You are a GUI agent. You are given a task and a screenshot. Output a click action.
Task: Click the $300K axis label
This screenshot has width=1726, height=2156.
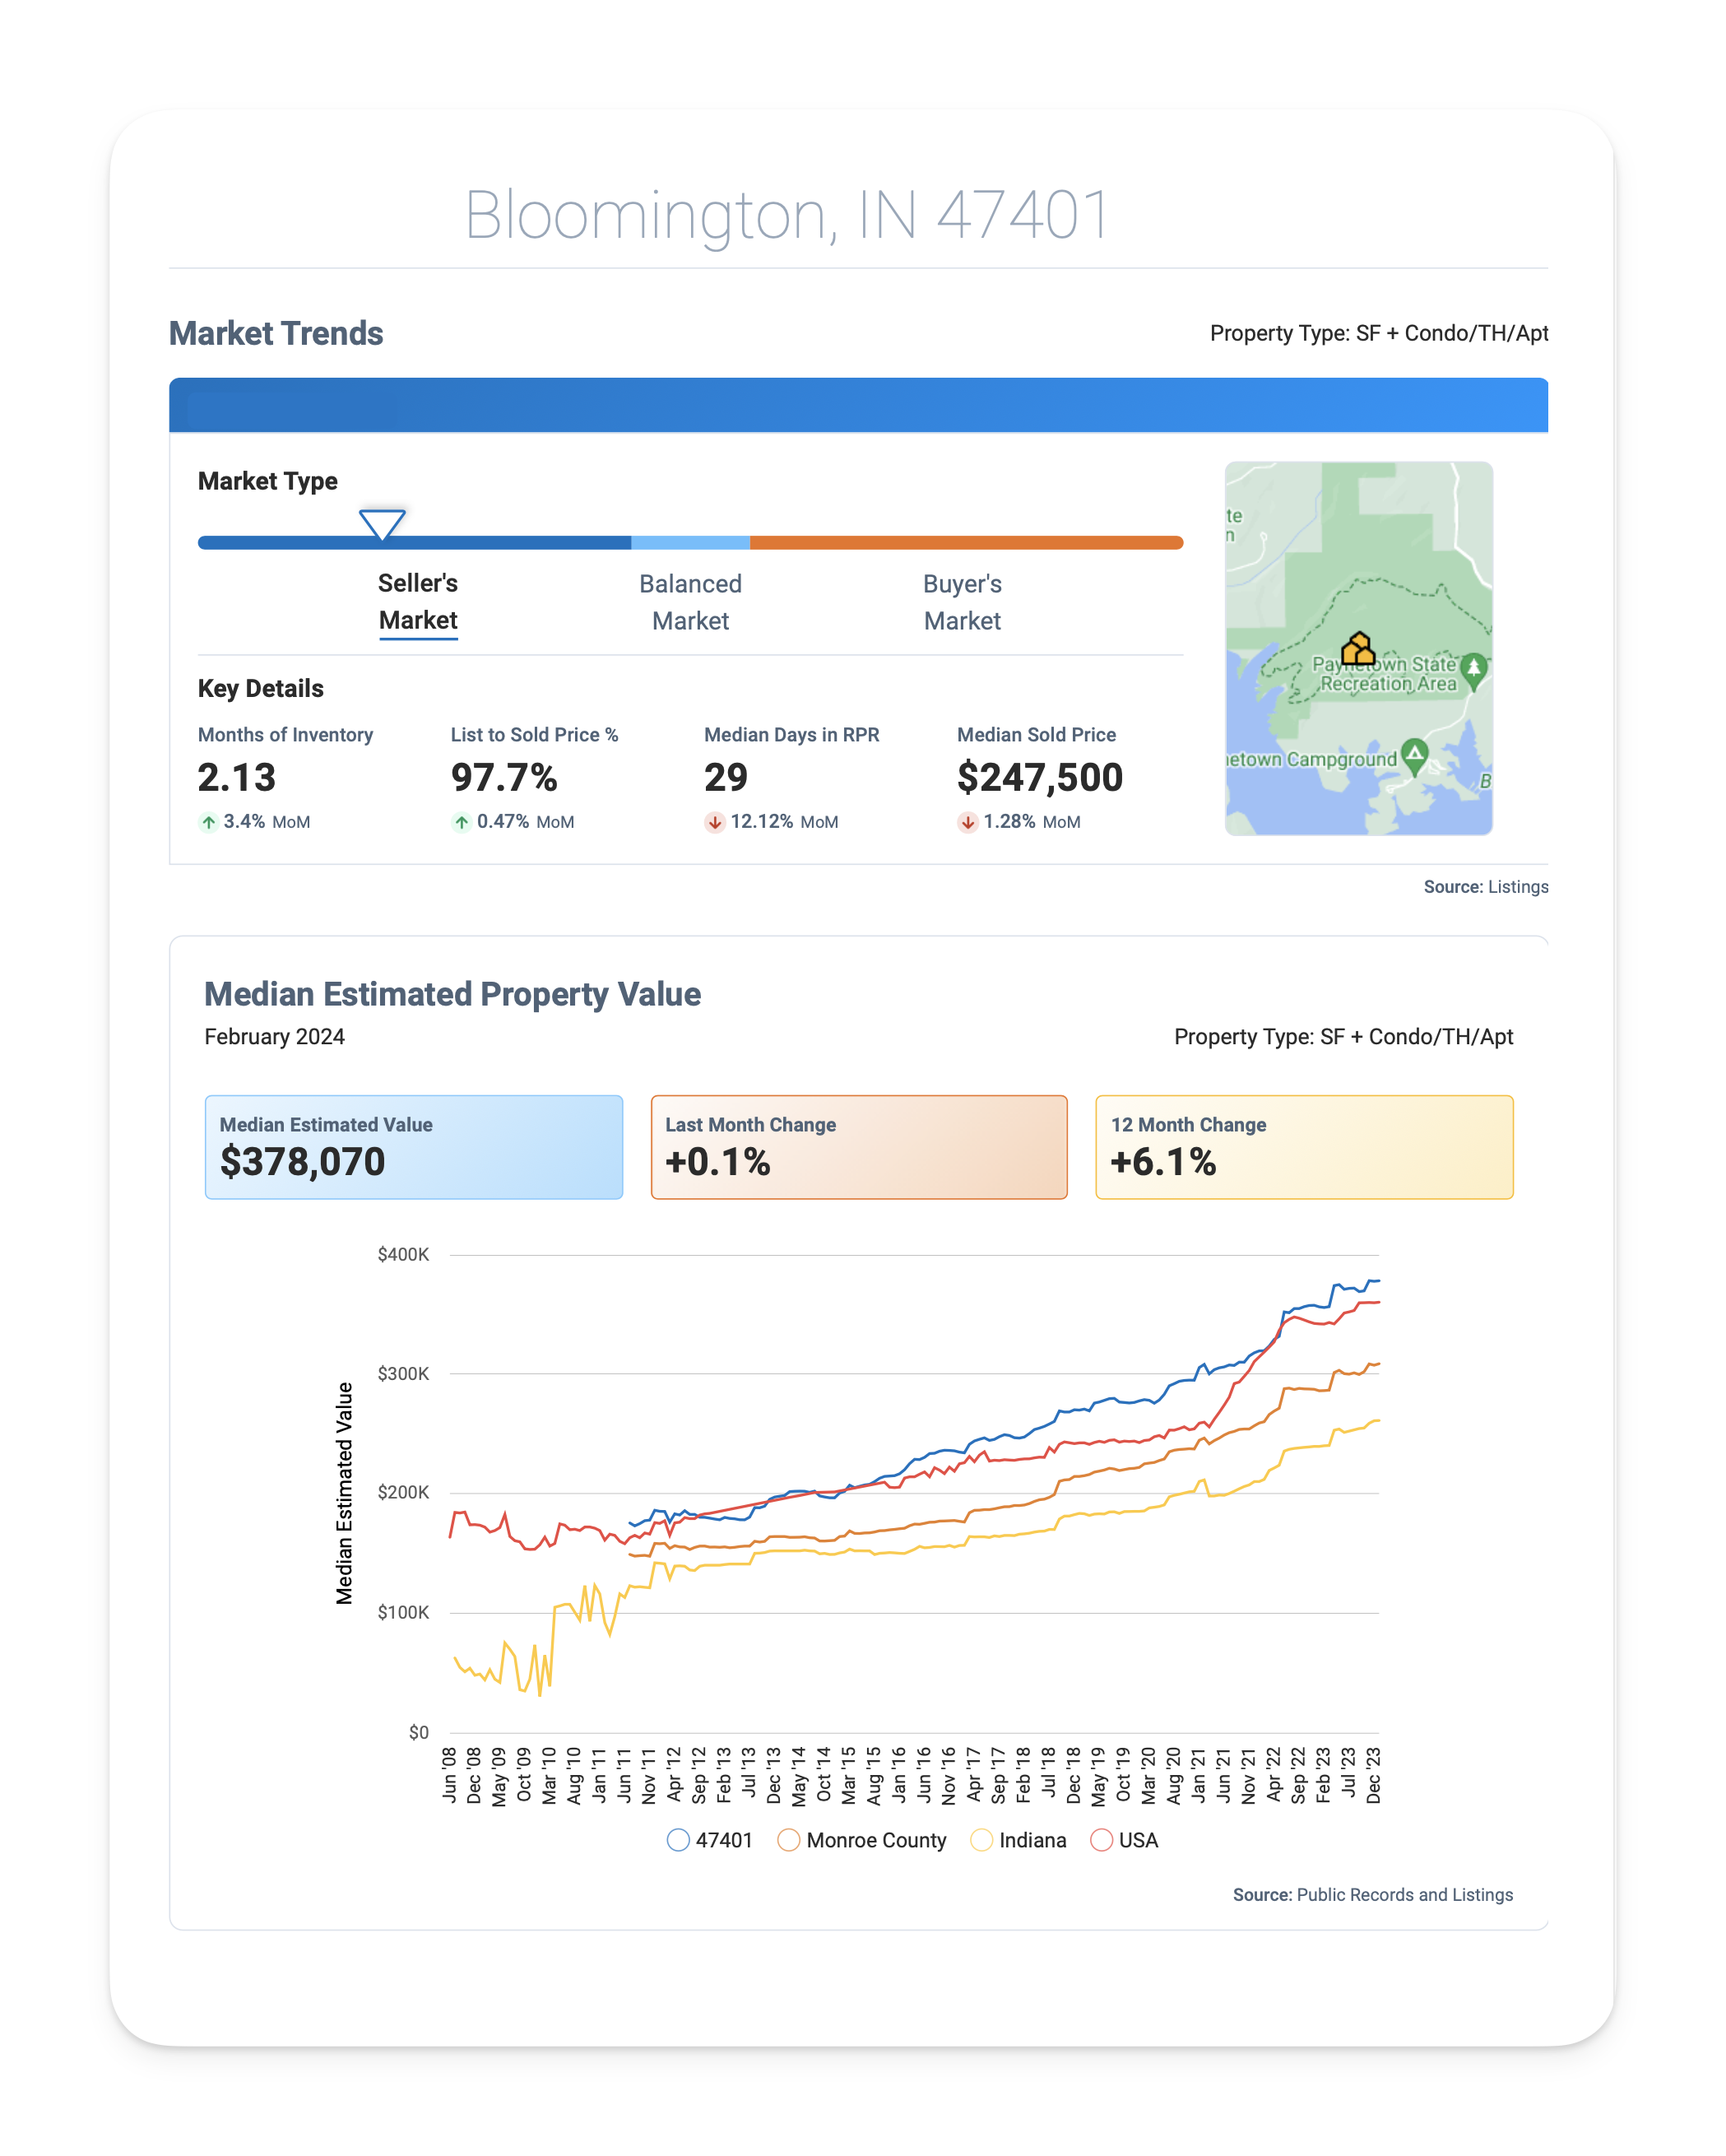pyautogui.click(x=403, y=1373)
